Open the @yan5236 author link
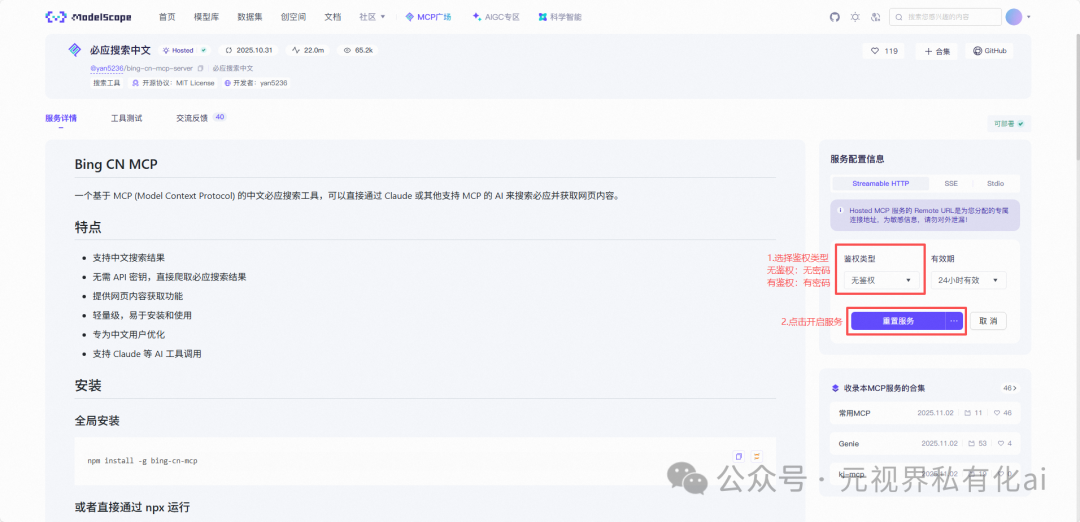Viewport: 1080px width, 522px height. click(107, 68)
